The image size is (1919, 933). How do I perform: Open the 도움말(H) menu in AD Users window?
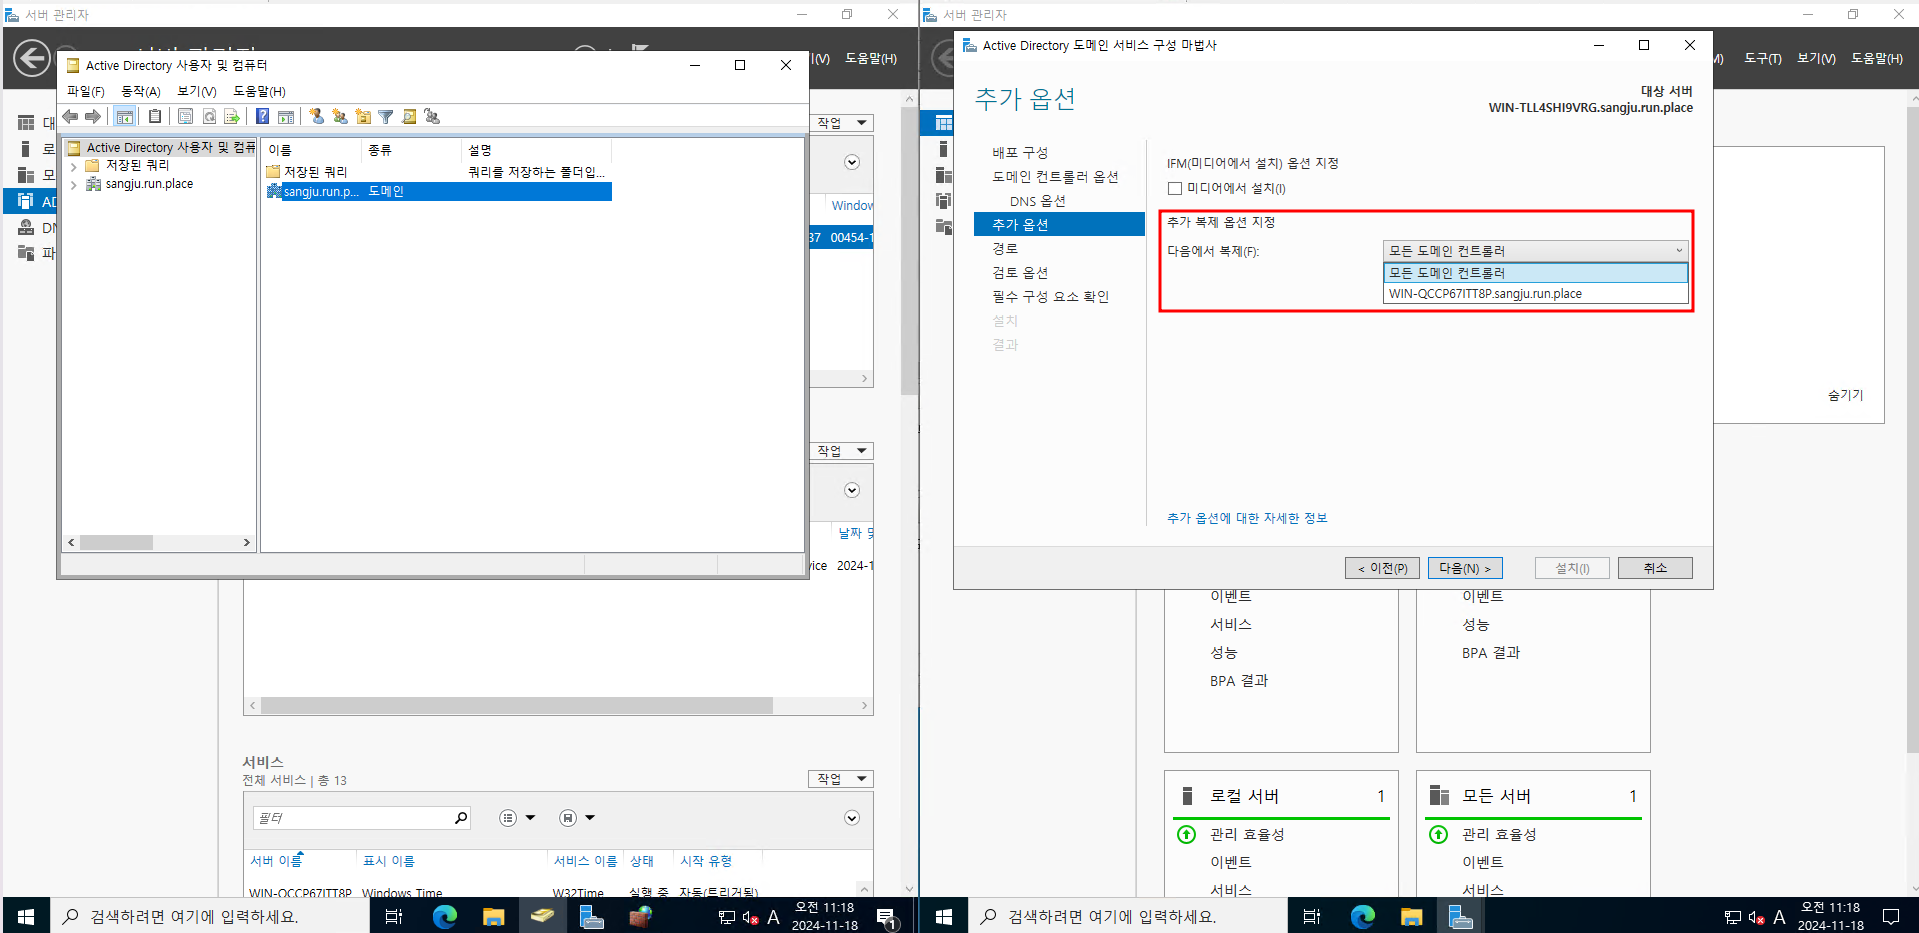coord(259,91)
